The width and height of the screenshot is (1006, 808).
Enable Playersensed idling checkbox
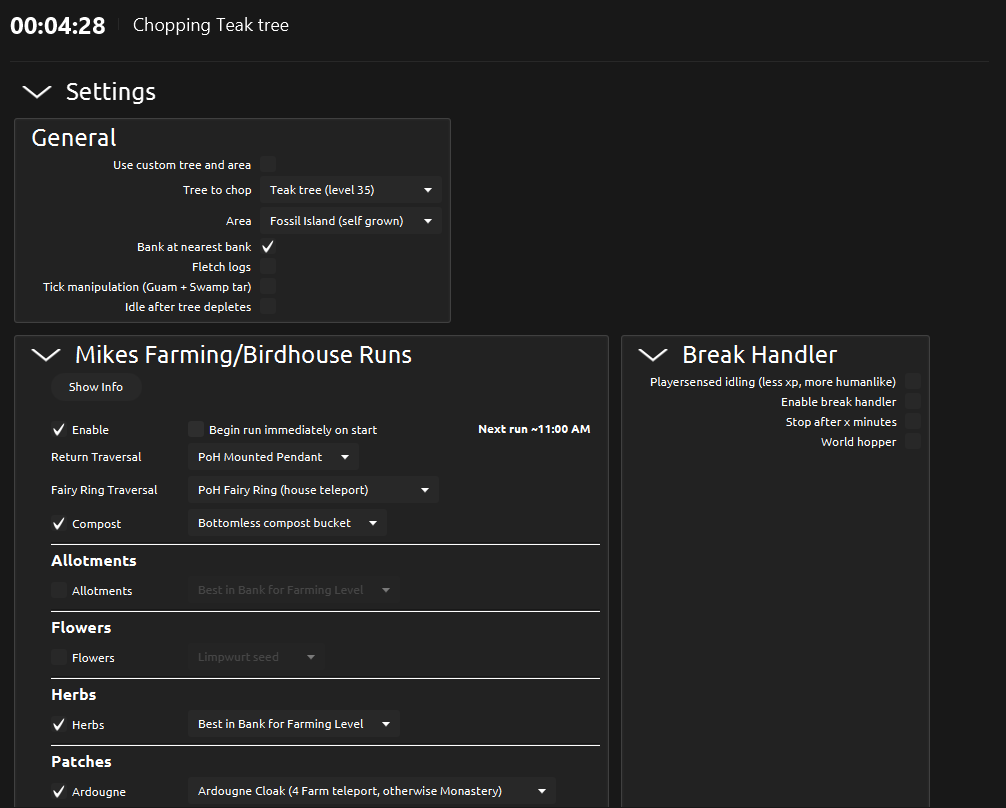click(x=912, y=382)
